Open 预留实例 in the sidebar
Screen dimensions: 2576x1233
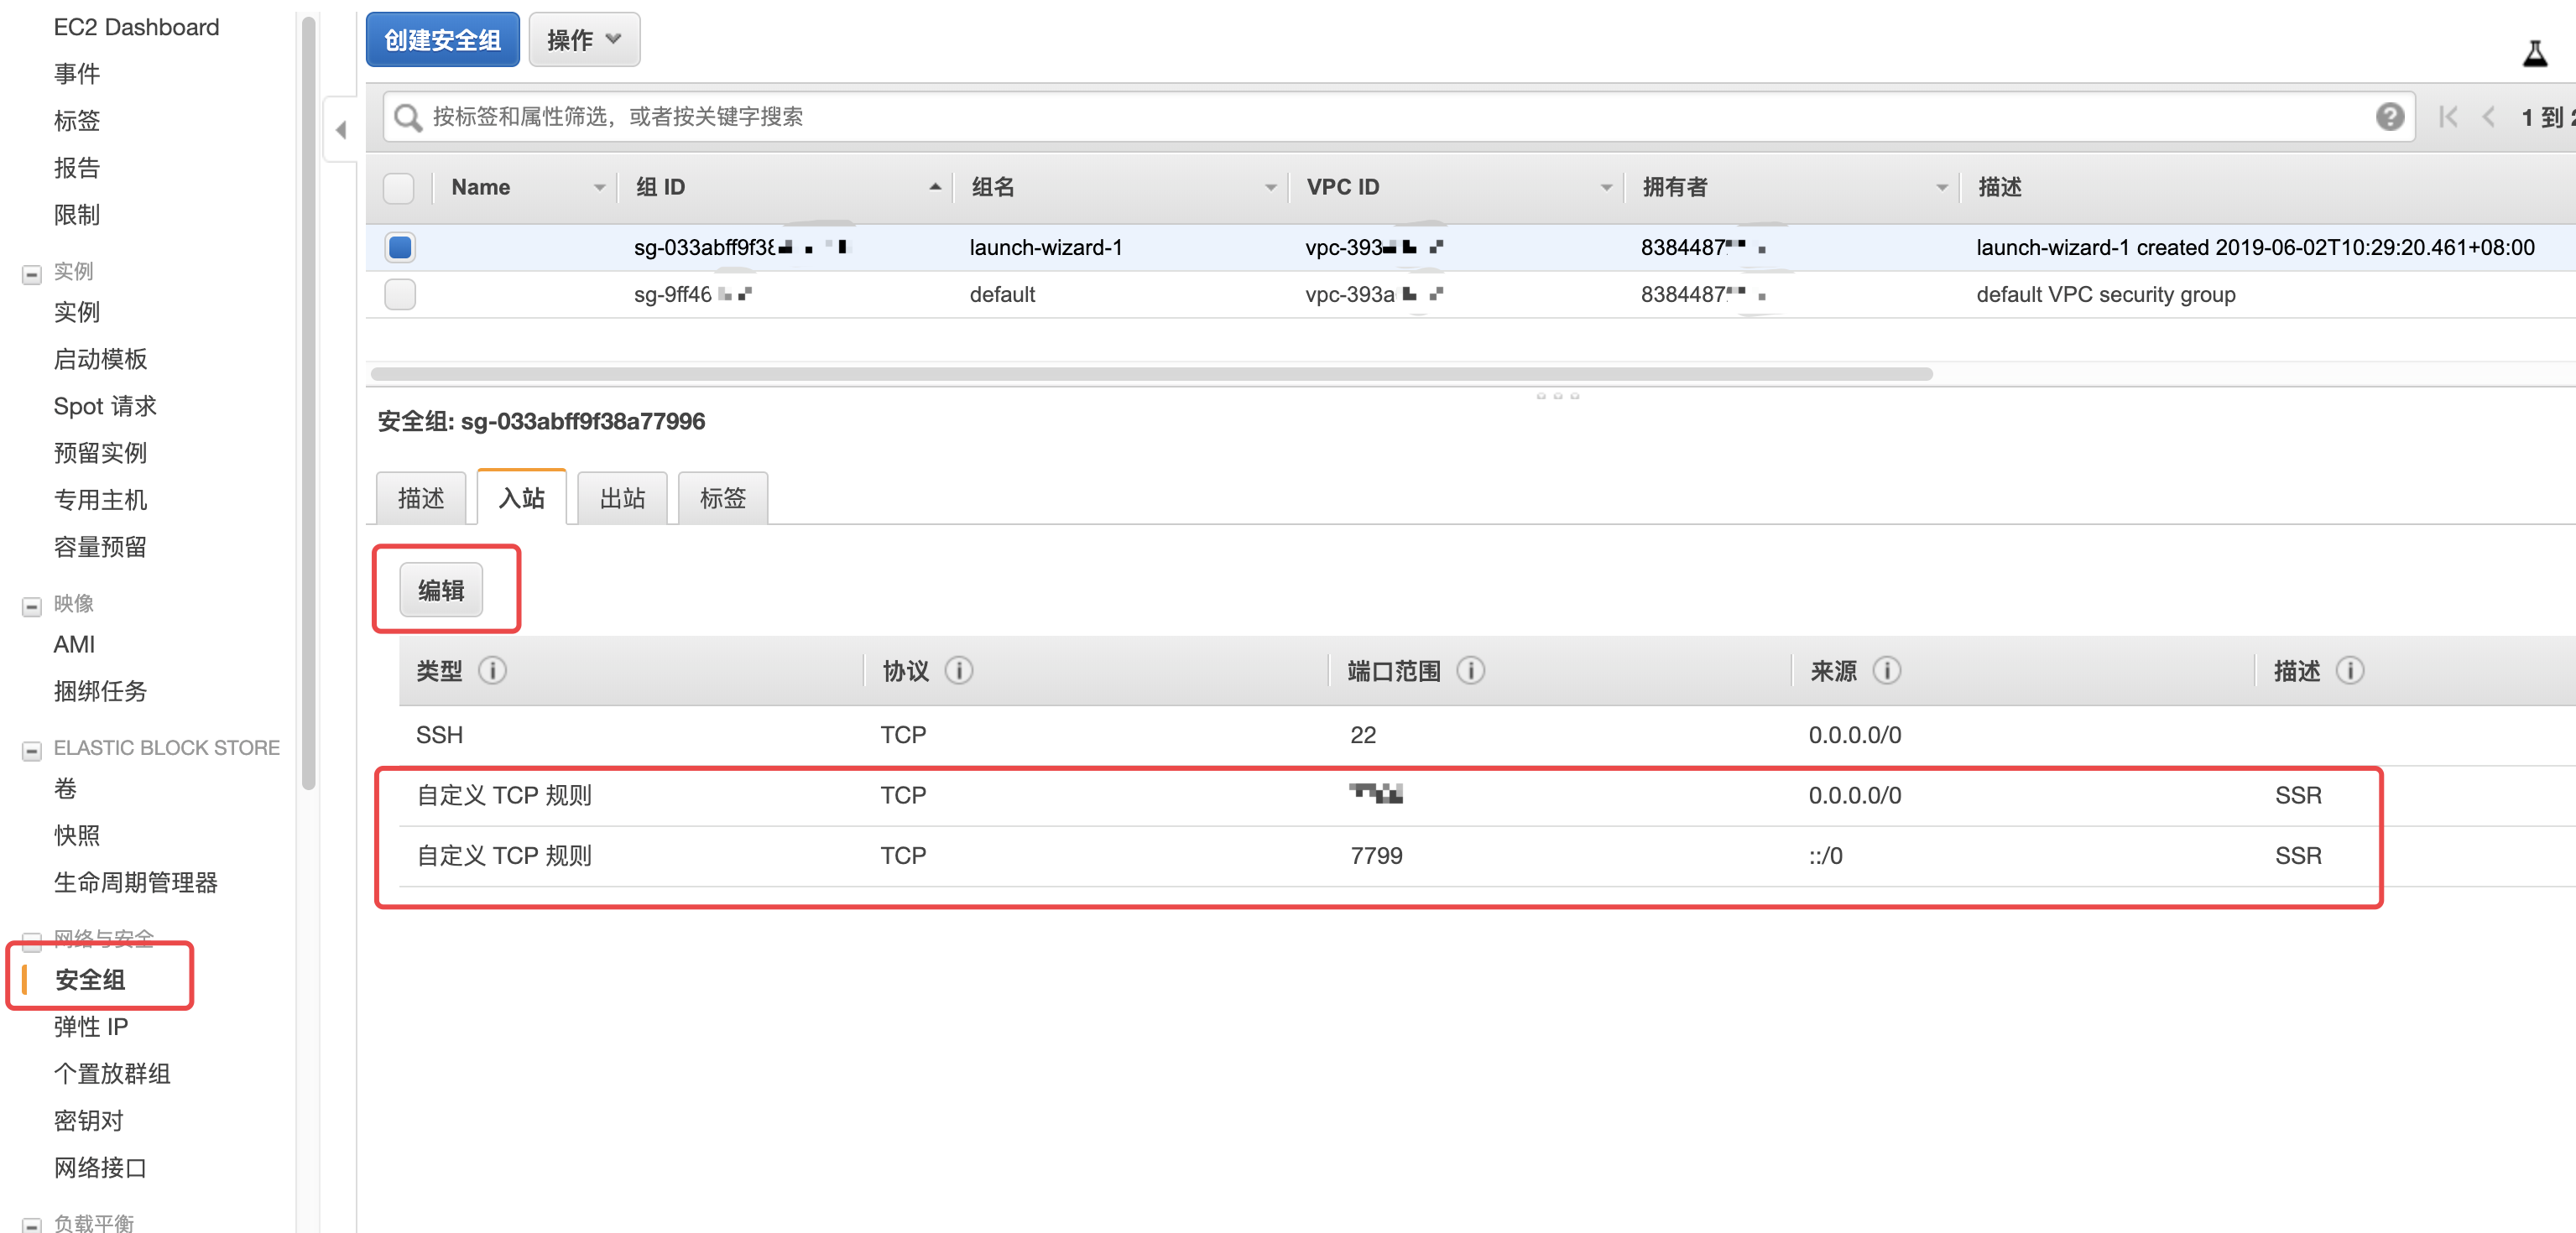click(x=100, y=453)
